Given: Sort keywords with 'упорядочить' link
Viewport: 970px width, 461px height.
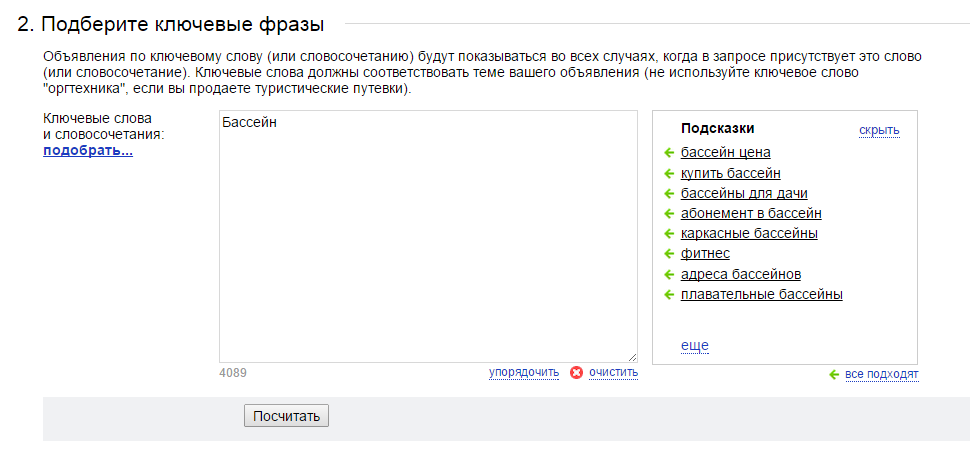Looking at the screenshot, I should (524, 373).
